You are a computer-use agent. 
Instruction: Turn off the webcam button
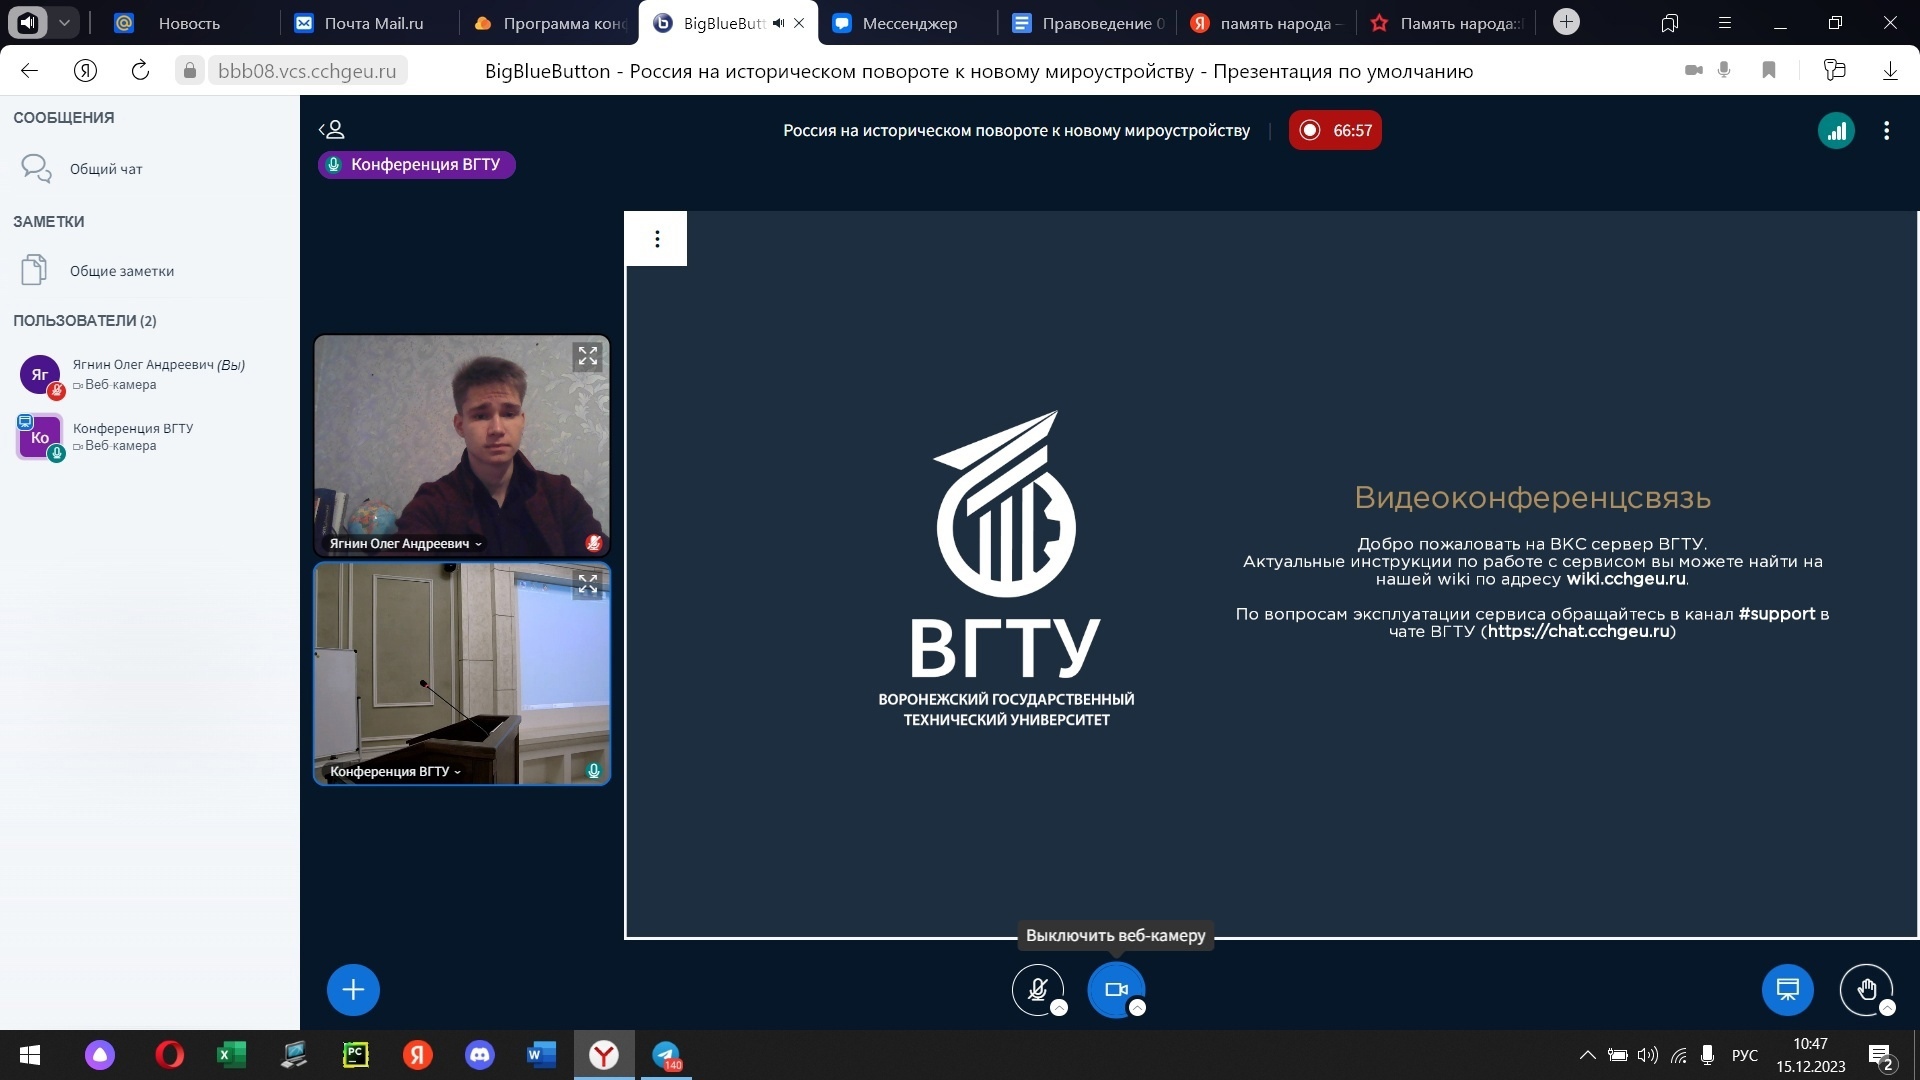[x=1115, y=990]
